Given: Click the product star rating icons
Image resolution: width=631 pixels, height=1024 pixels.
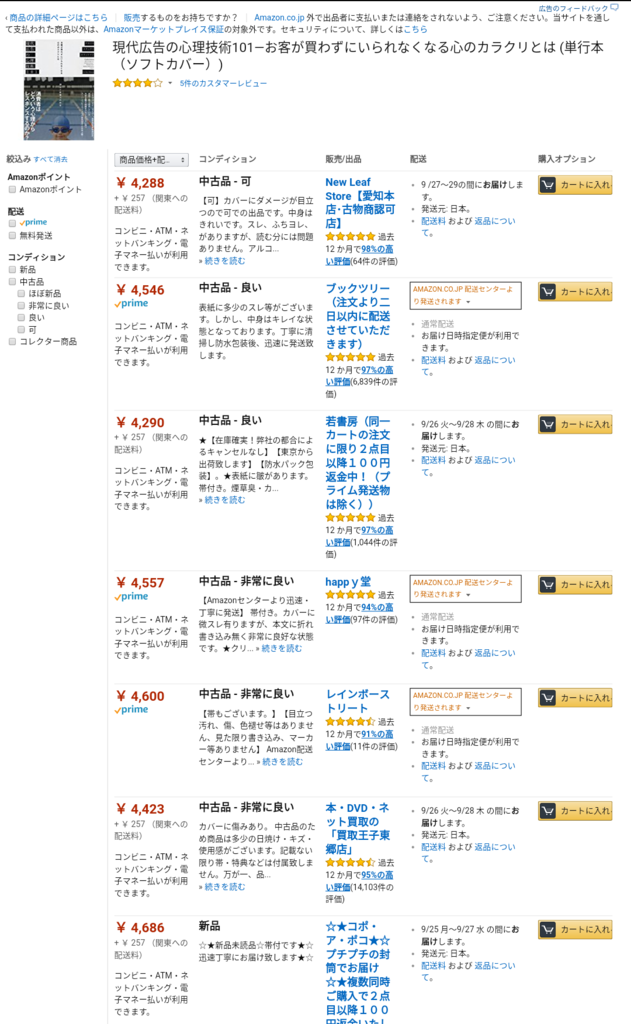Looking at the screenshot, I should (x=137, y=83).
